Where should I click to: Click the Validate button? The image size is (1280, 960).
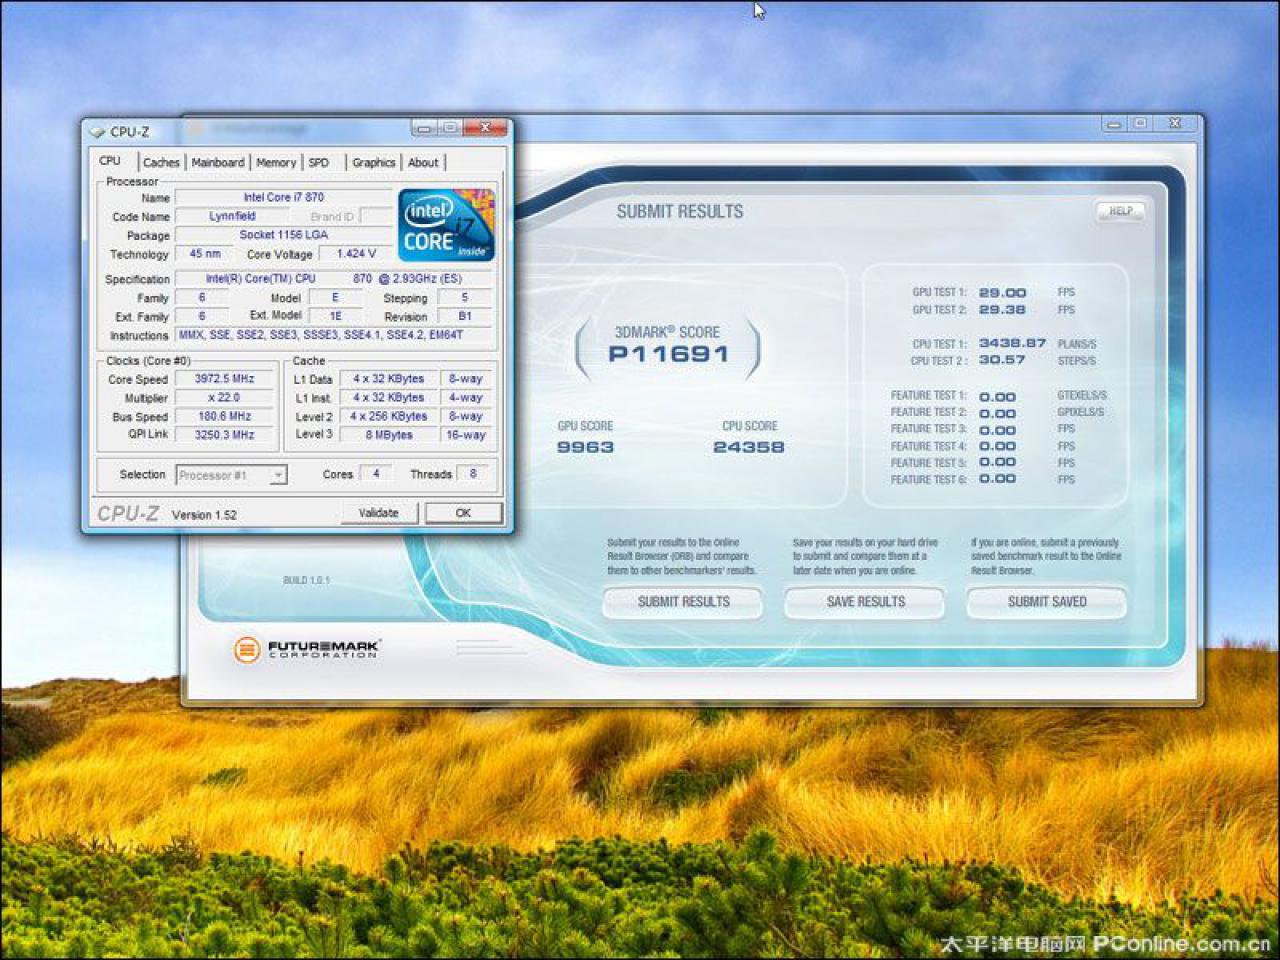378,513
